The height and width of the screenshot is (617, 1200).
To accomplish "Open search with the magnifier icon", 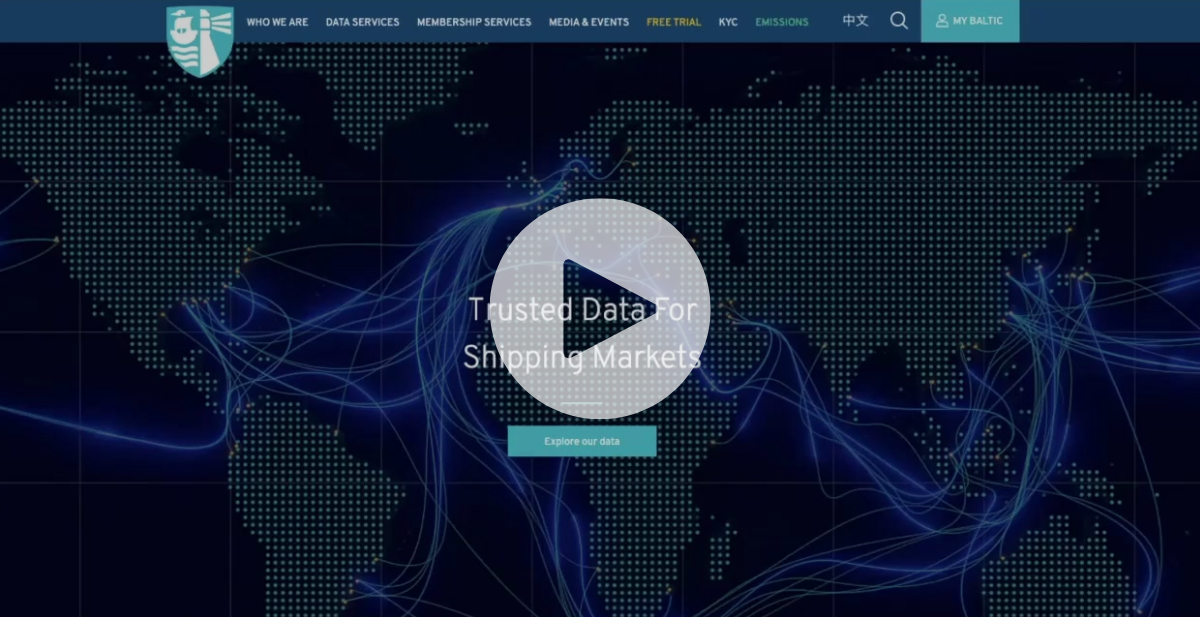I will pos(899,21).
